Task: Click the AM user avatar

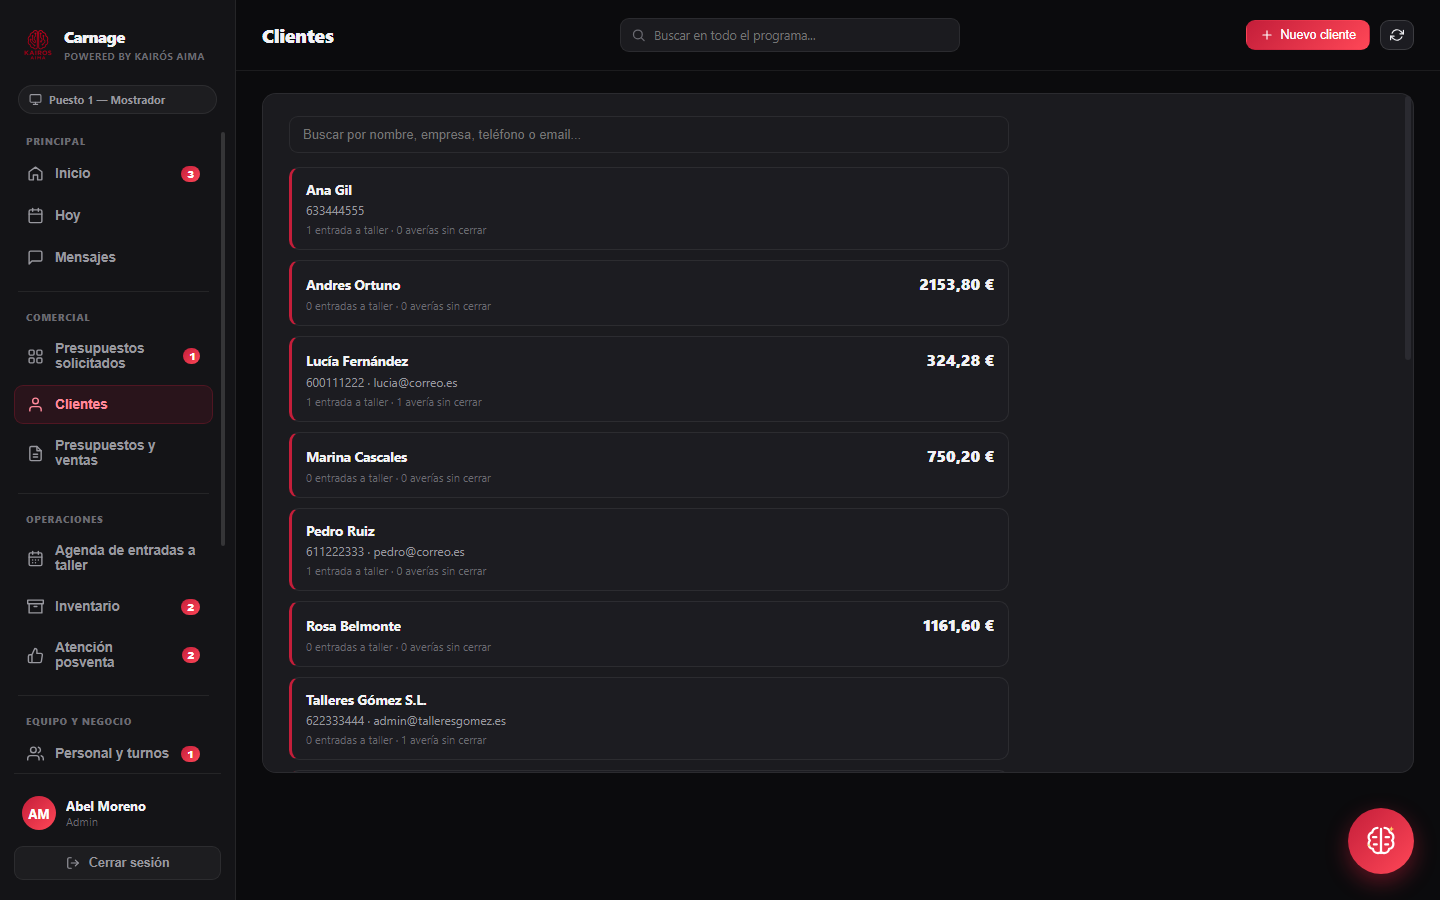Action: (x=39, y=814)
